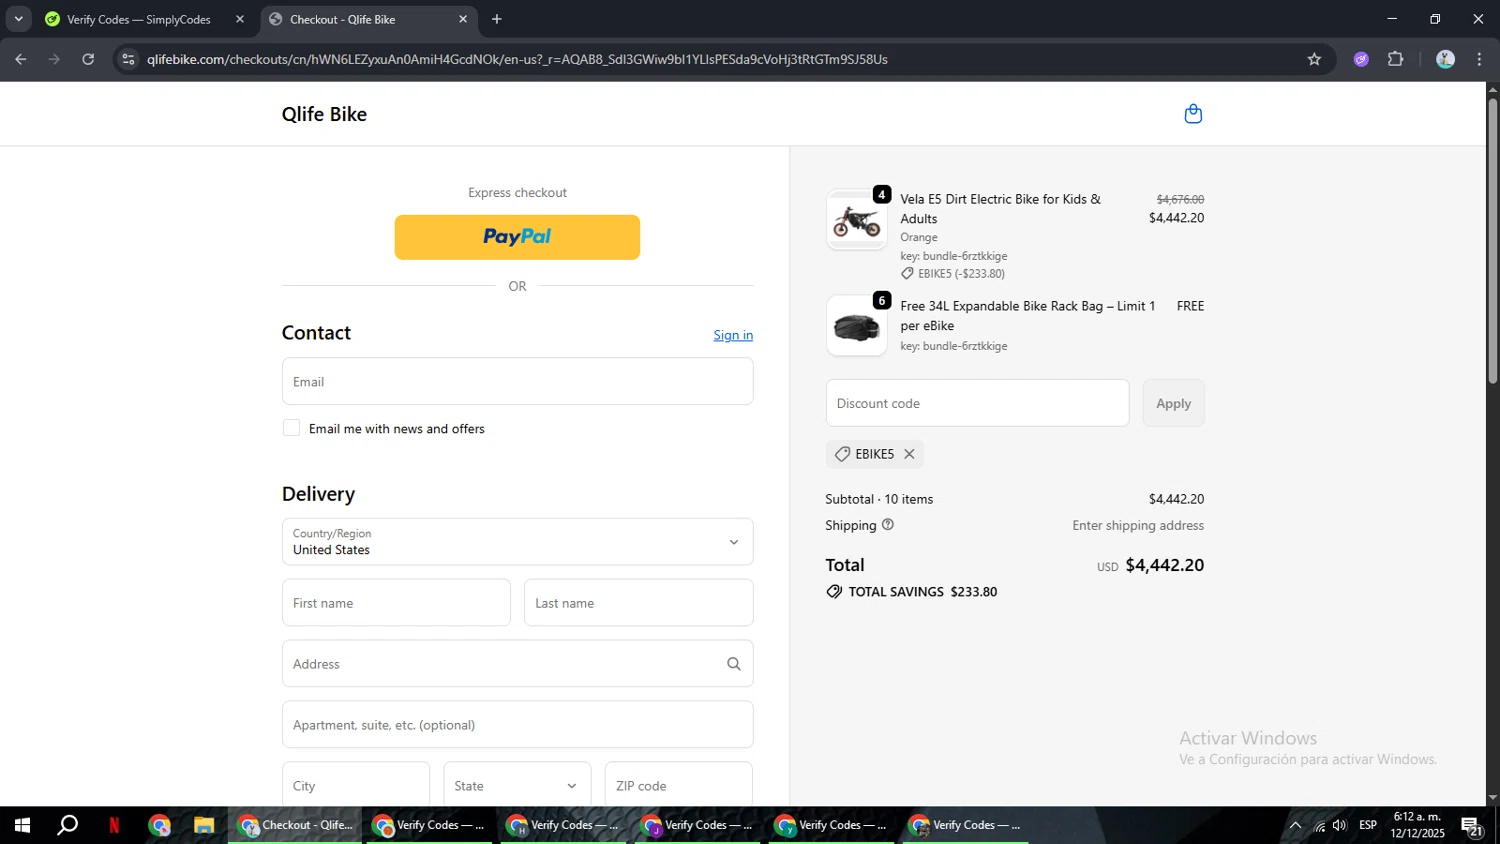Screen dimensions: 1500x844
Task: Open the ESP language indicator
Action: point(1368,825)
